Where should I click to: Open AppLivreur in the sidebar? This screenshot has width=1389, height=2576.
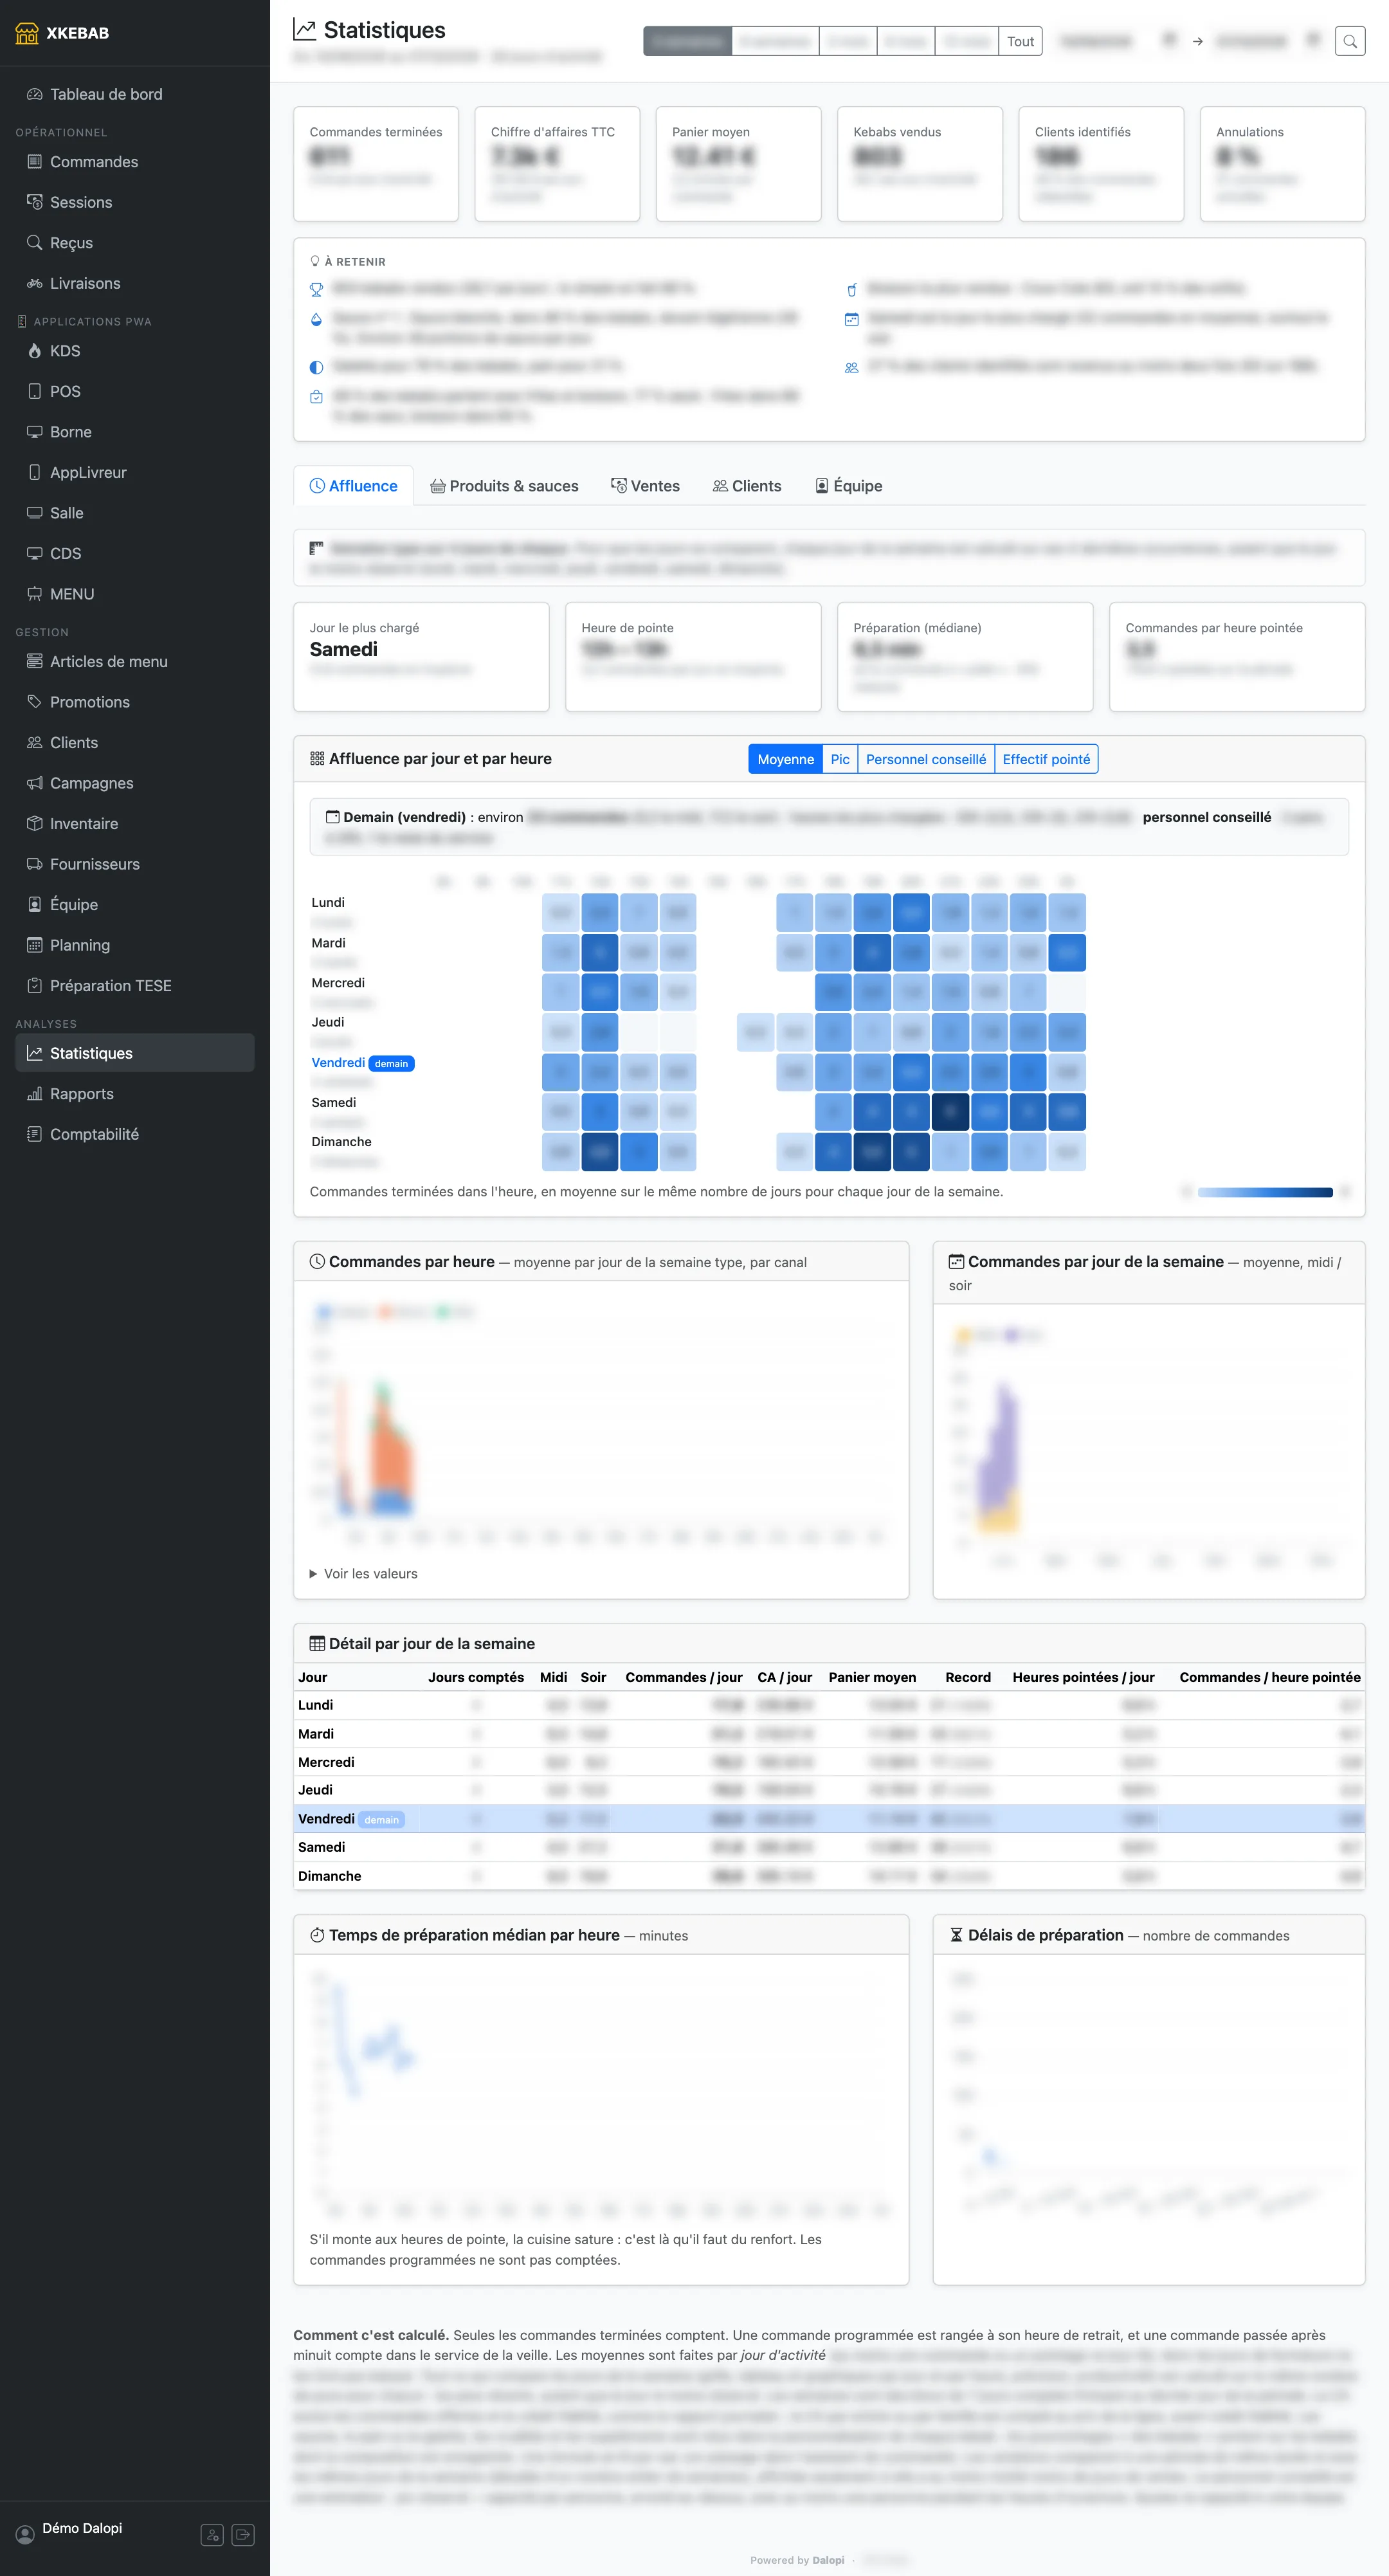135,473
